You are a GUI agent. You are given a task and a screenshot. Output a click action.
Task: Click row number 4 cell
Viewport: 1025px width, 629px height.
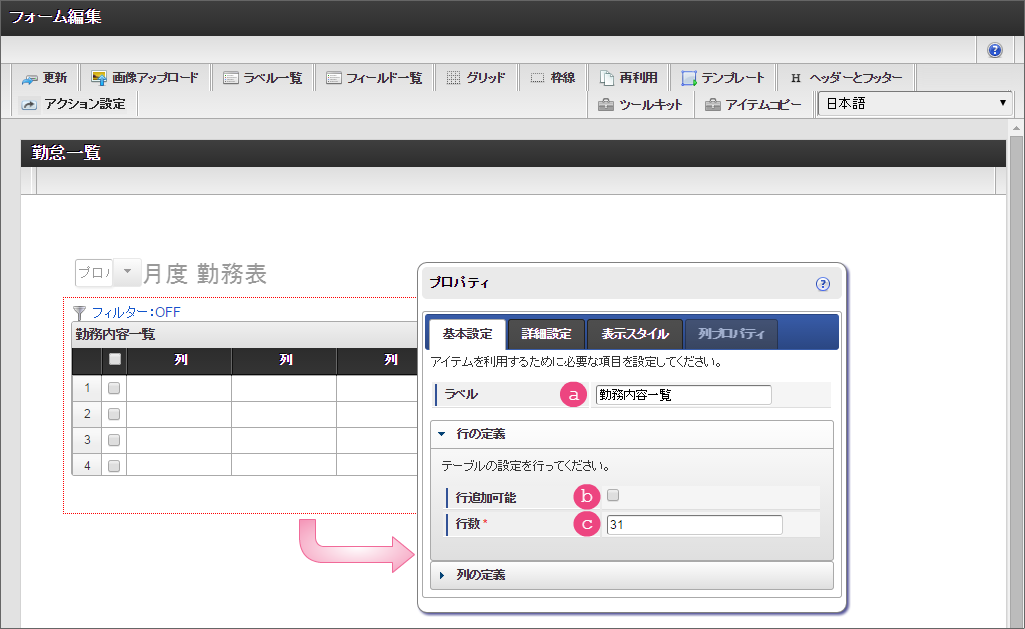[87, 466]
